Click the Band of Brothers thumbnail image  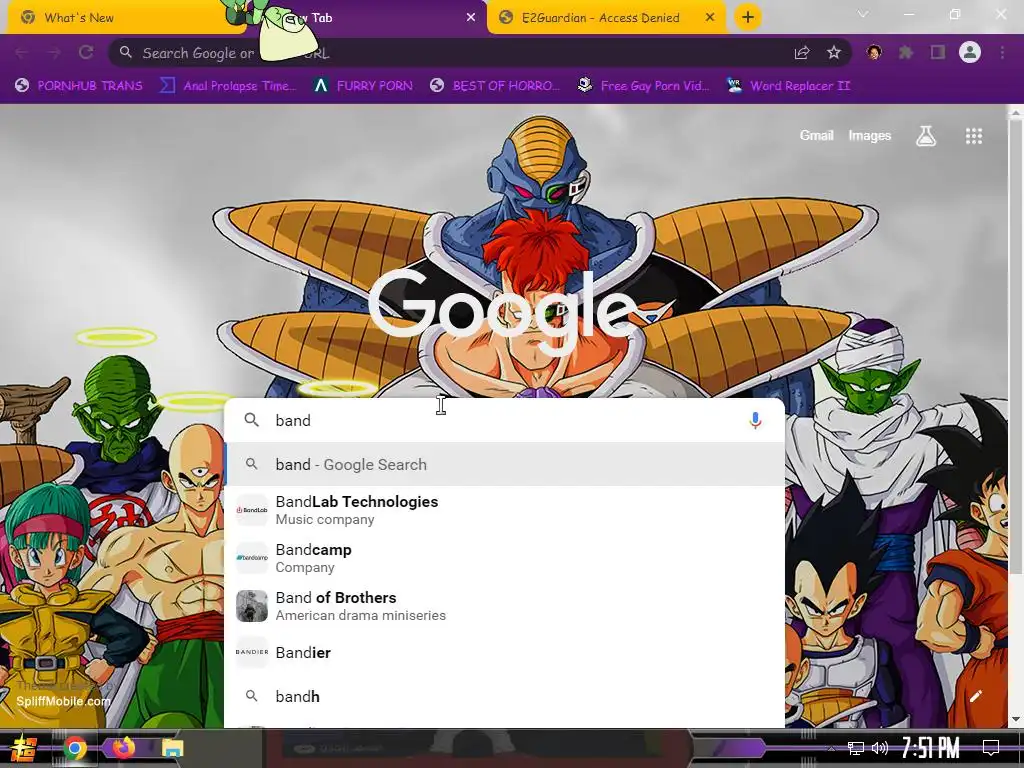(251, 606)
